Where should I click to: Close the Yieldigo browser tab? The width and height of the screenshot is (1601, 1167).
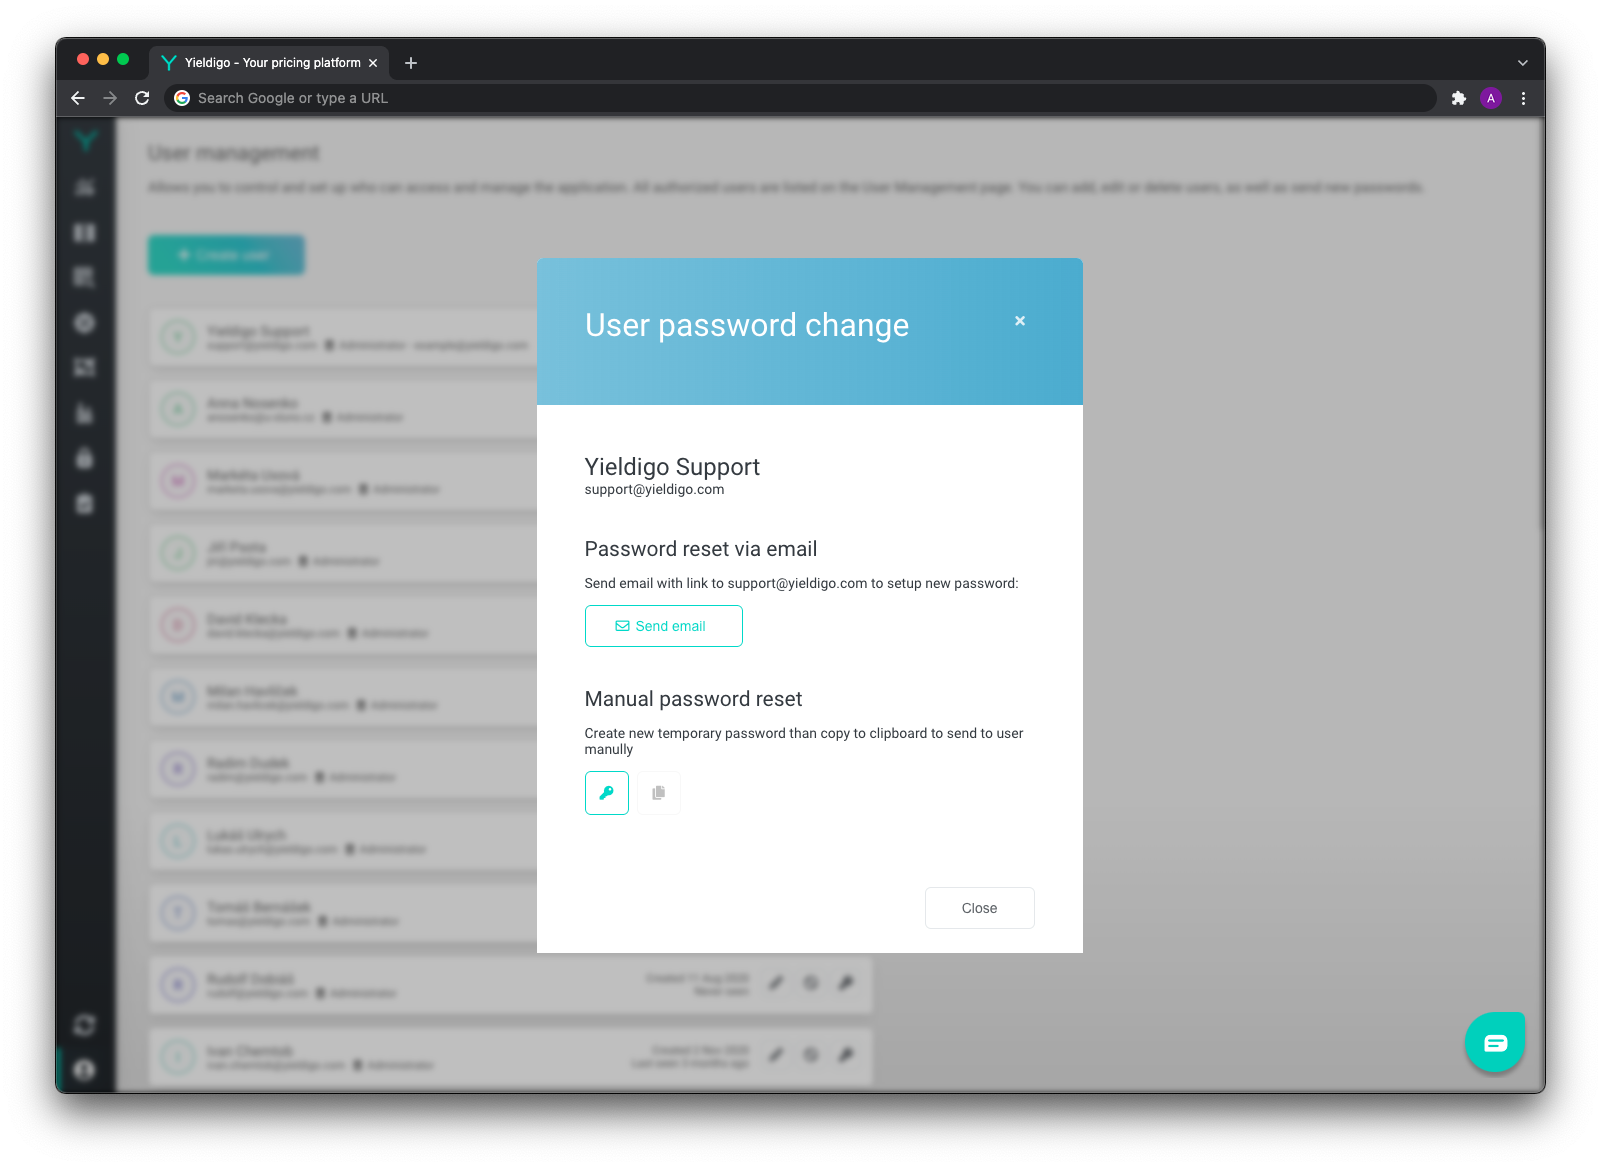tap(373, 63)
